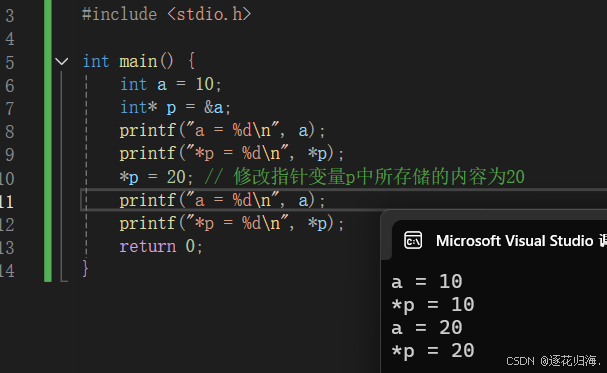Place cursor on 'int* p = &a;' line
The height and width of the screenshot is (373, 607).
pos(175,107)
